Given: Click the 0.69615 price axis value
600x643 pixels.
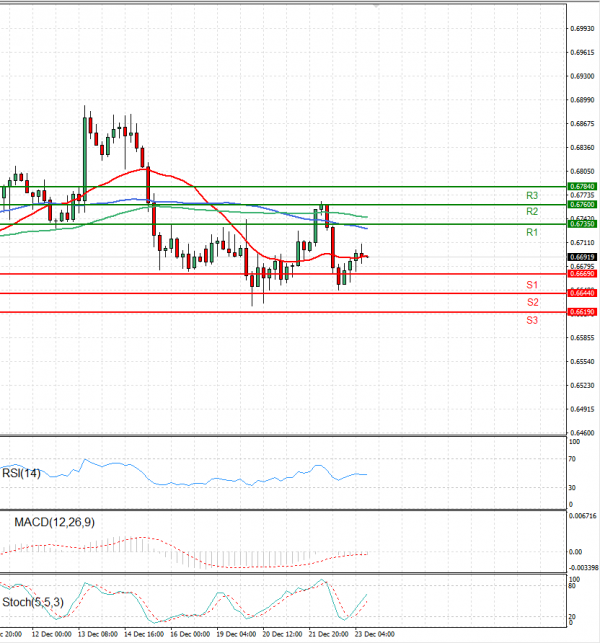Looking at the screenshot, I should (x=582, y=52).
